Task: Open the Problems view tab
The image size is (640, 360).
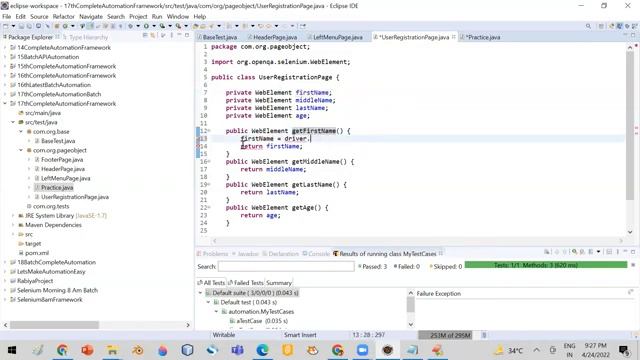Action: coord(213,253)
